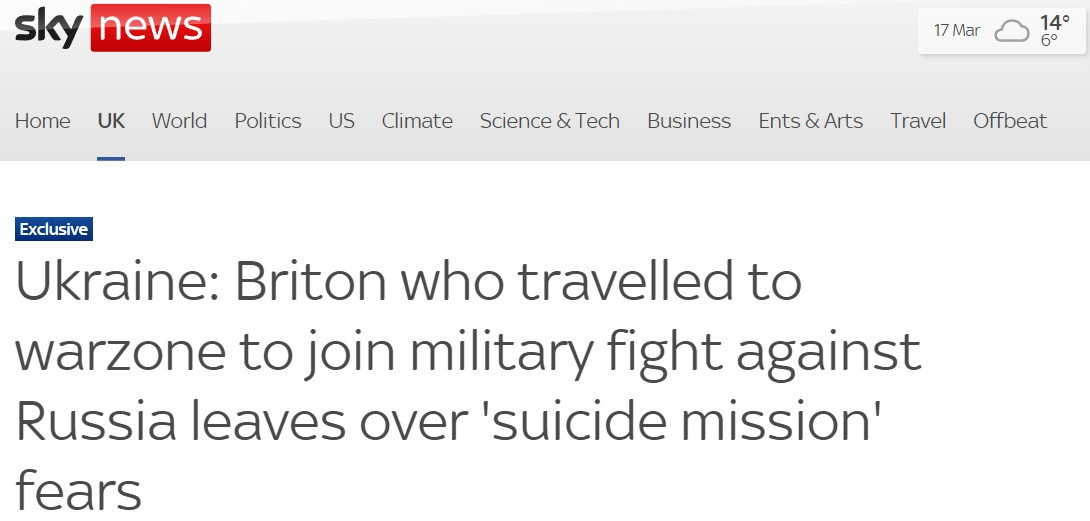Click the blue underline beneath UK tab
The width and height of the screenshot is (1090, 521).
[111, 158]
